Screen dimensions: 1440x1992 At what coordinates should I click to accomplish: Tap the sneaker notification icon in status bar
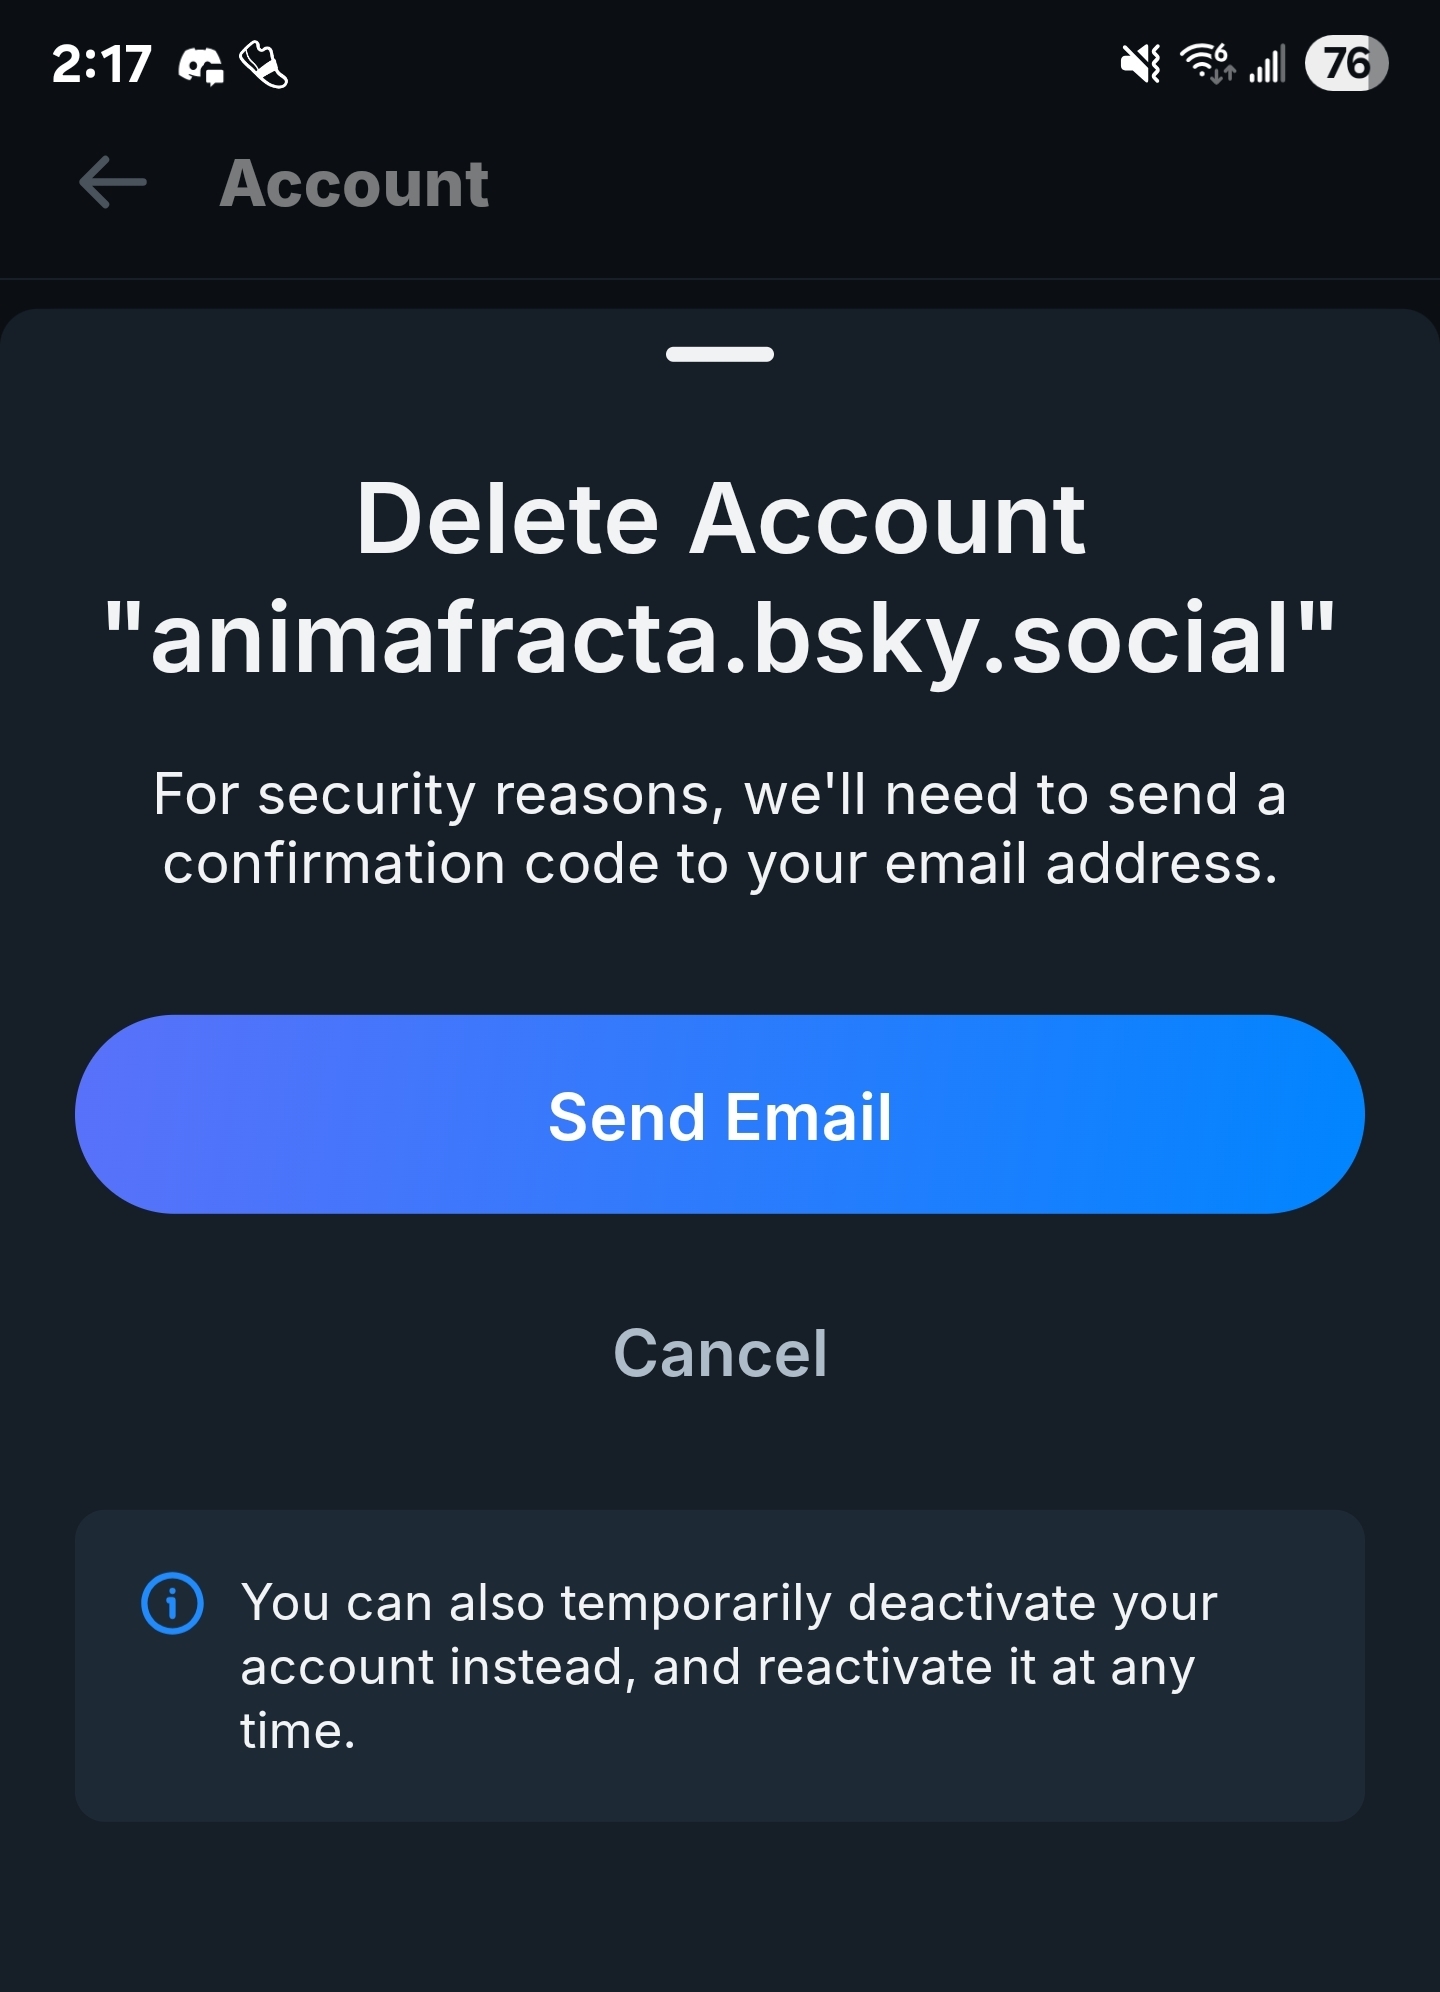(x=264, y=65)
